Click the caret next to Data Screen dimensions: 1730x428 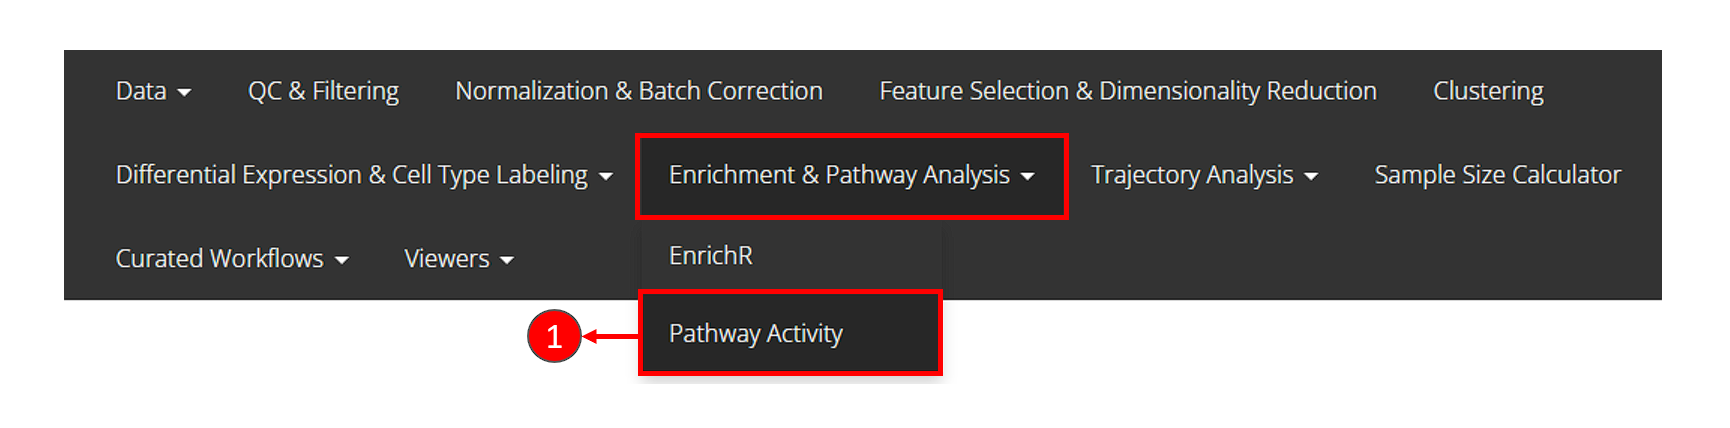coord(184,93)
